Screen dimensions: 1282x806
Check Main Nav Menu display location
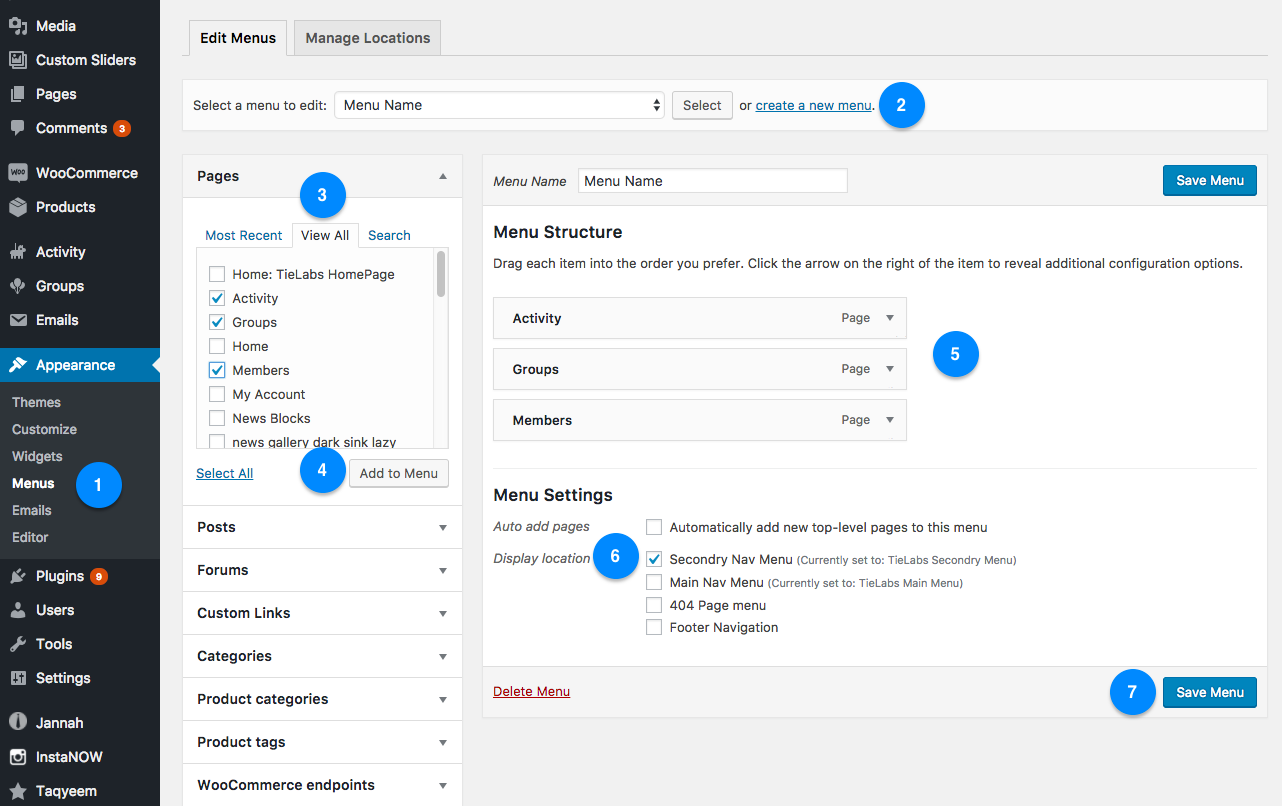point(654,582)
